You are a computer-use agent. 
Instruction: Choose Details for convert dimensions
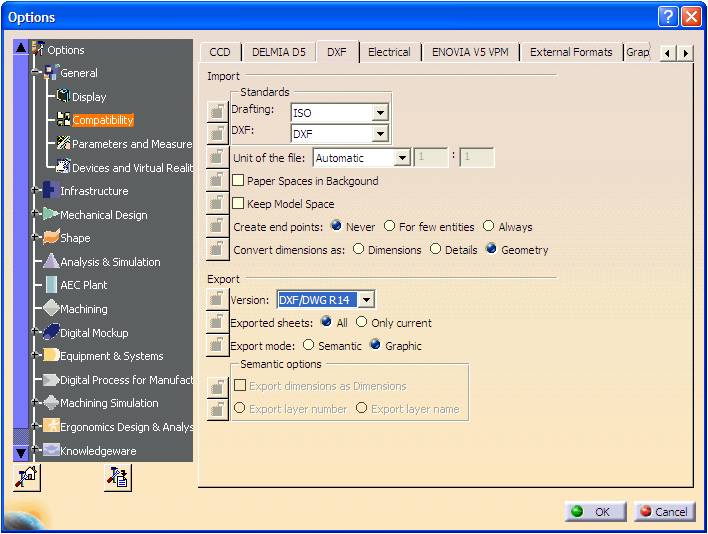coord(435,249)
